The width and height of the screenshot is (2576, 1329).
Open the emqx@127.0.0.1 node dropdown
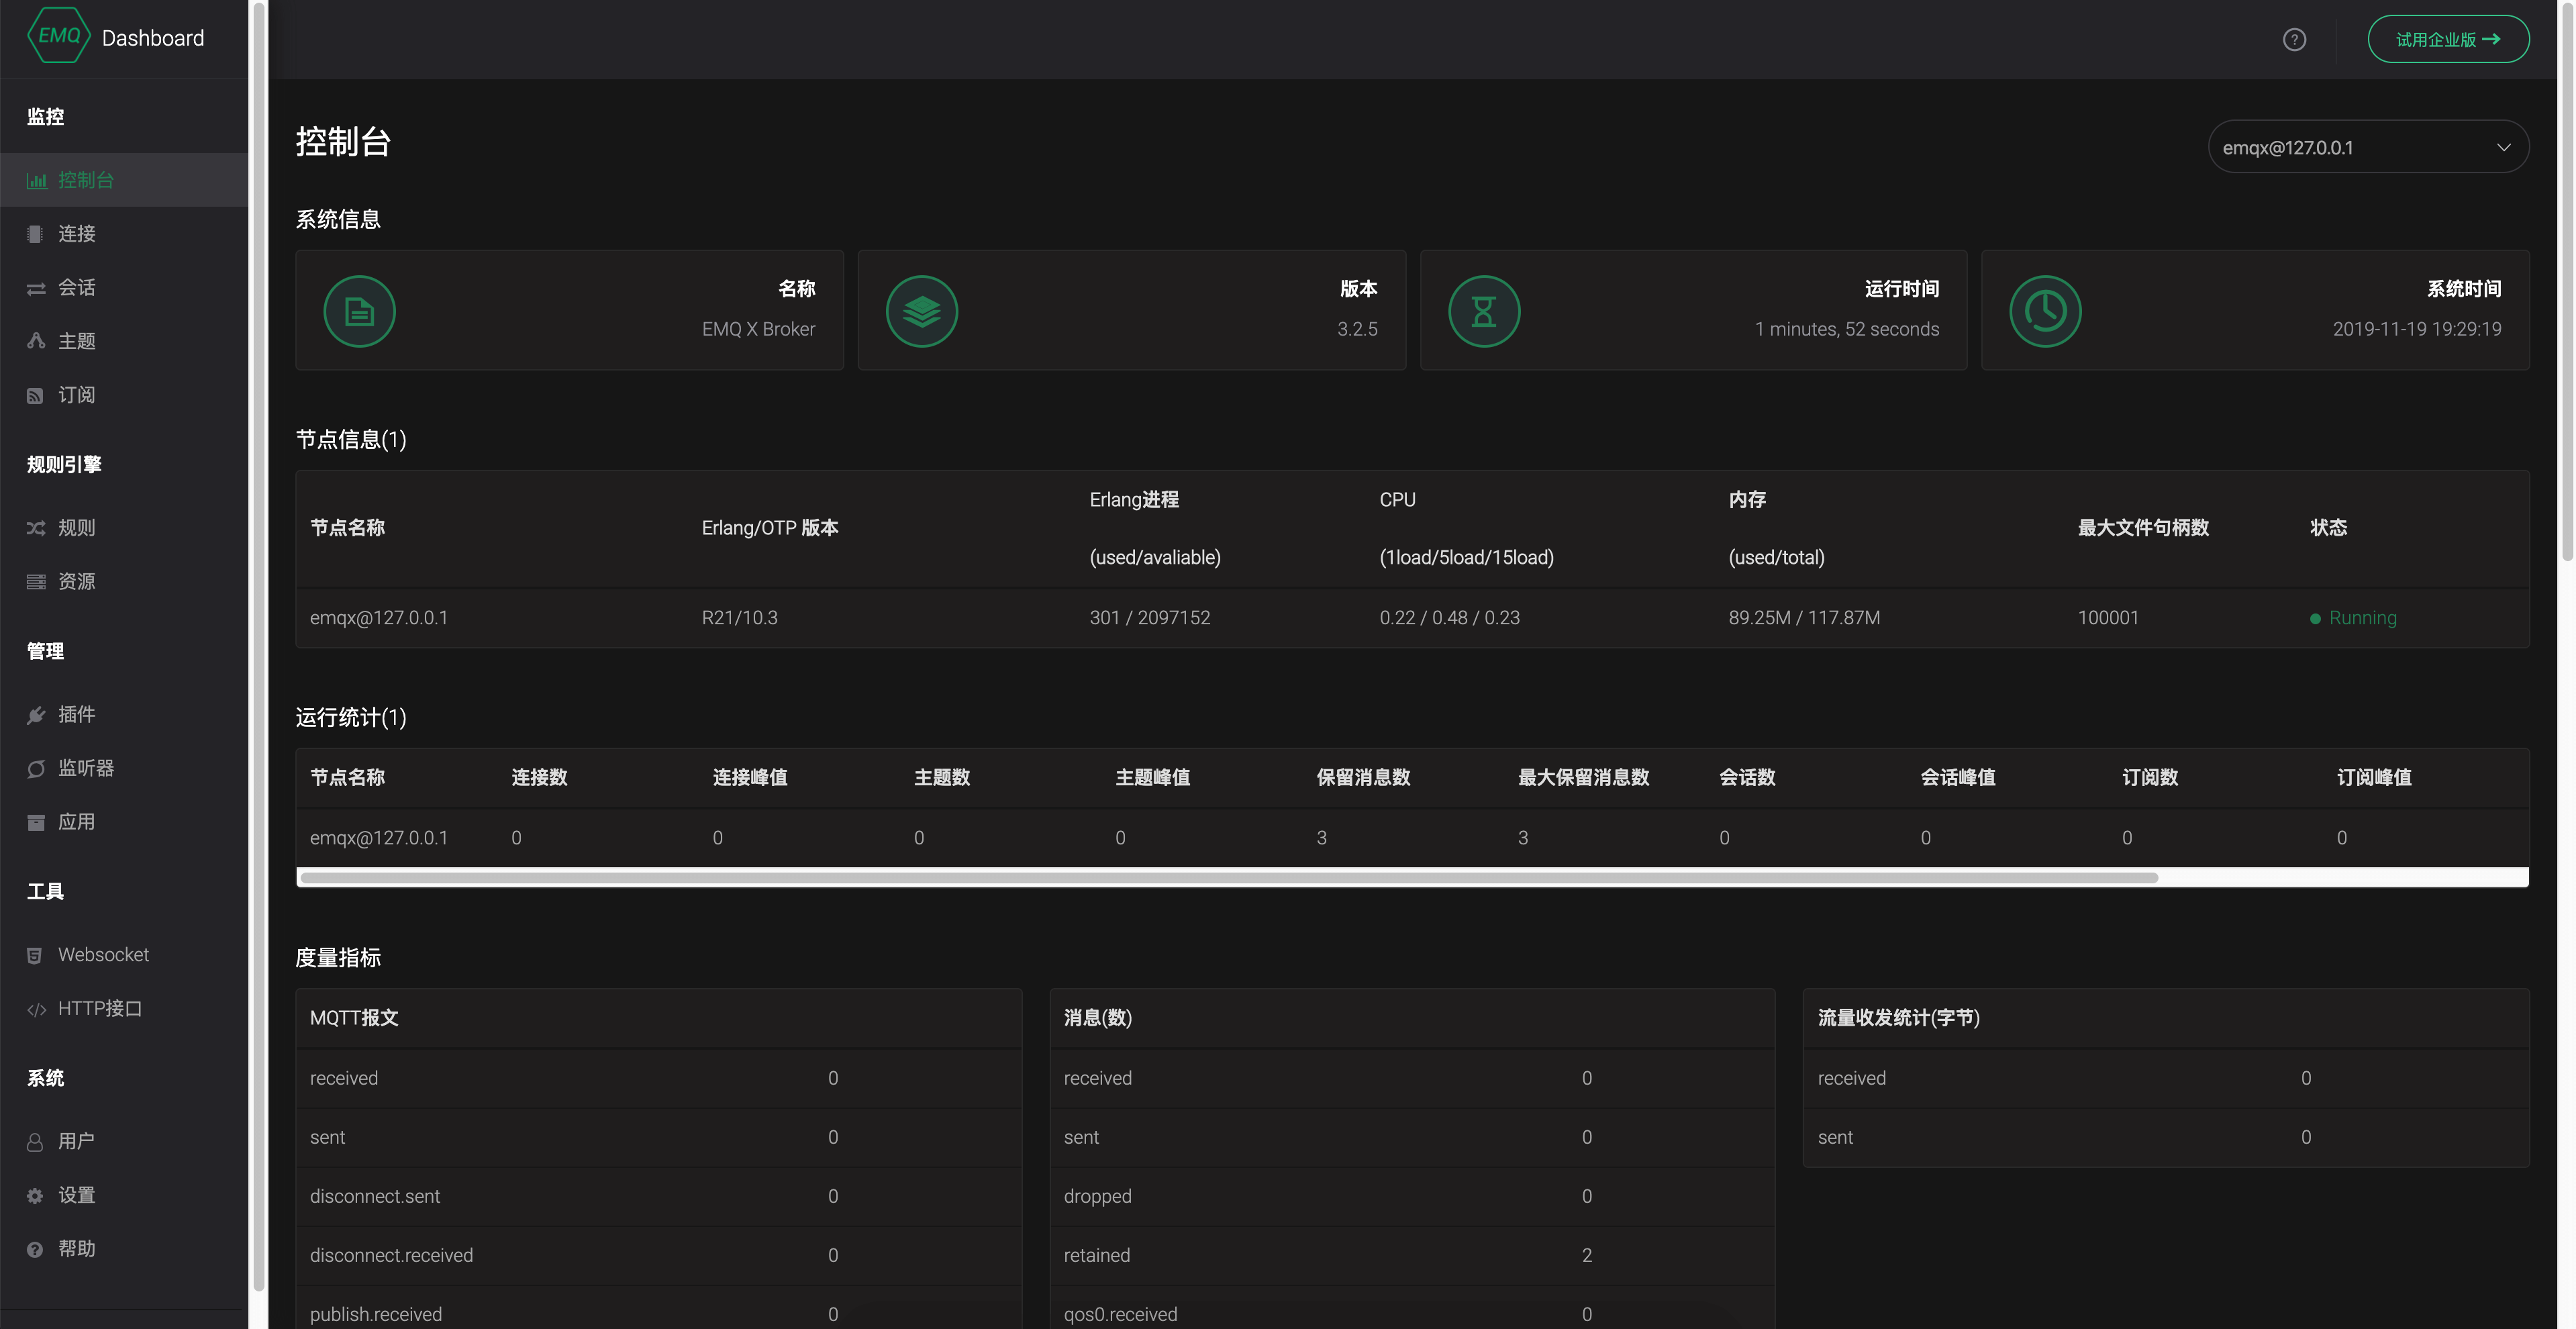point(2368,147)
